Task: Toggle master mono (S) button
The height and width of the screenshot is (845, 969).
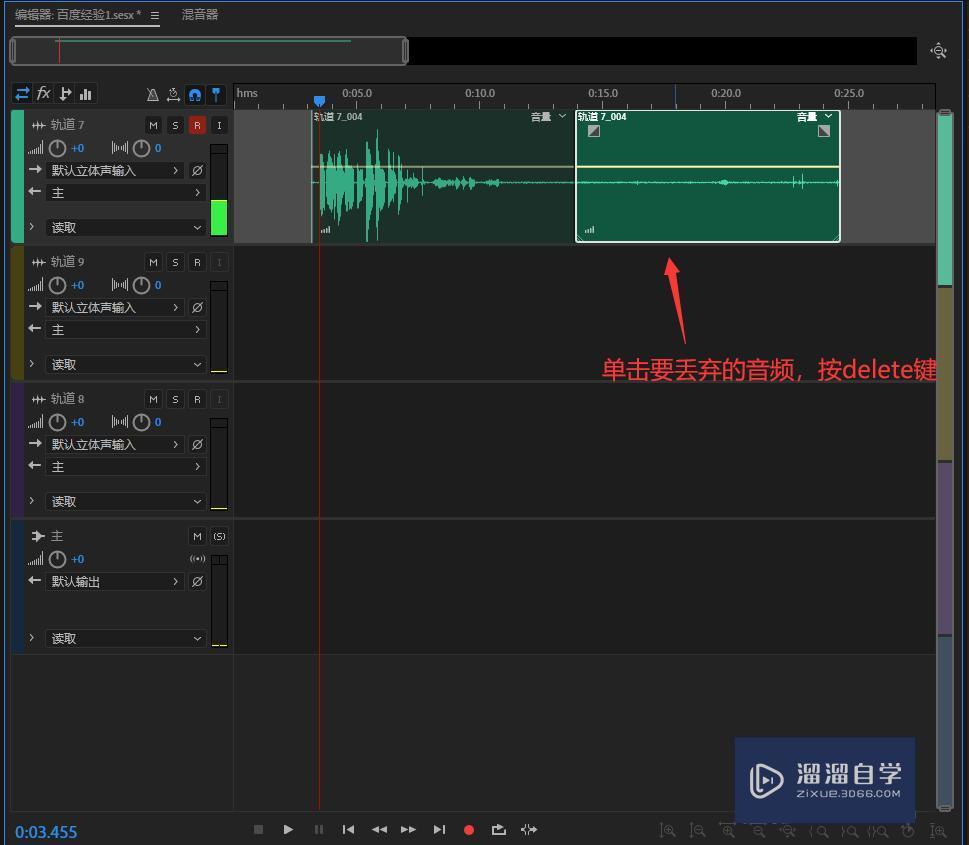Action: (x=219, y=537)
